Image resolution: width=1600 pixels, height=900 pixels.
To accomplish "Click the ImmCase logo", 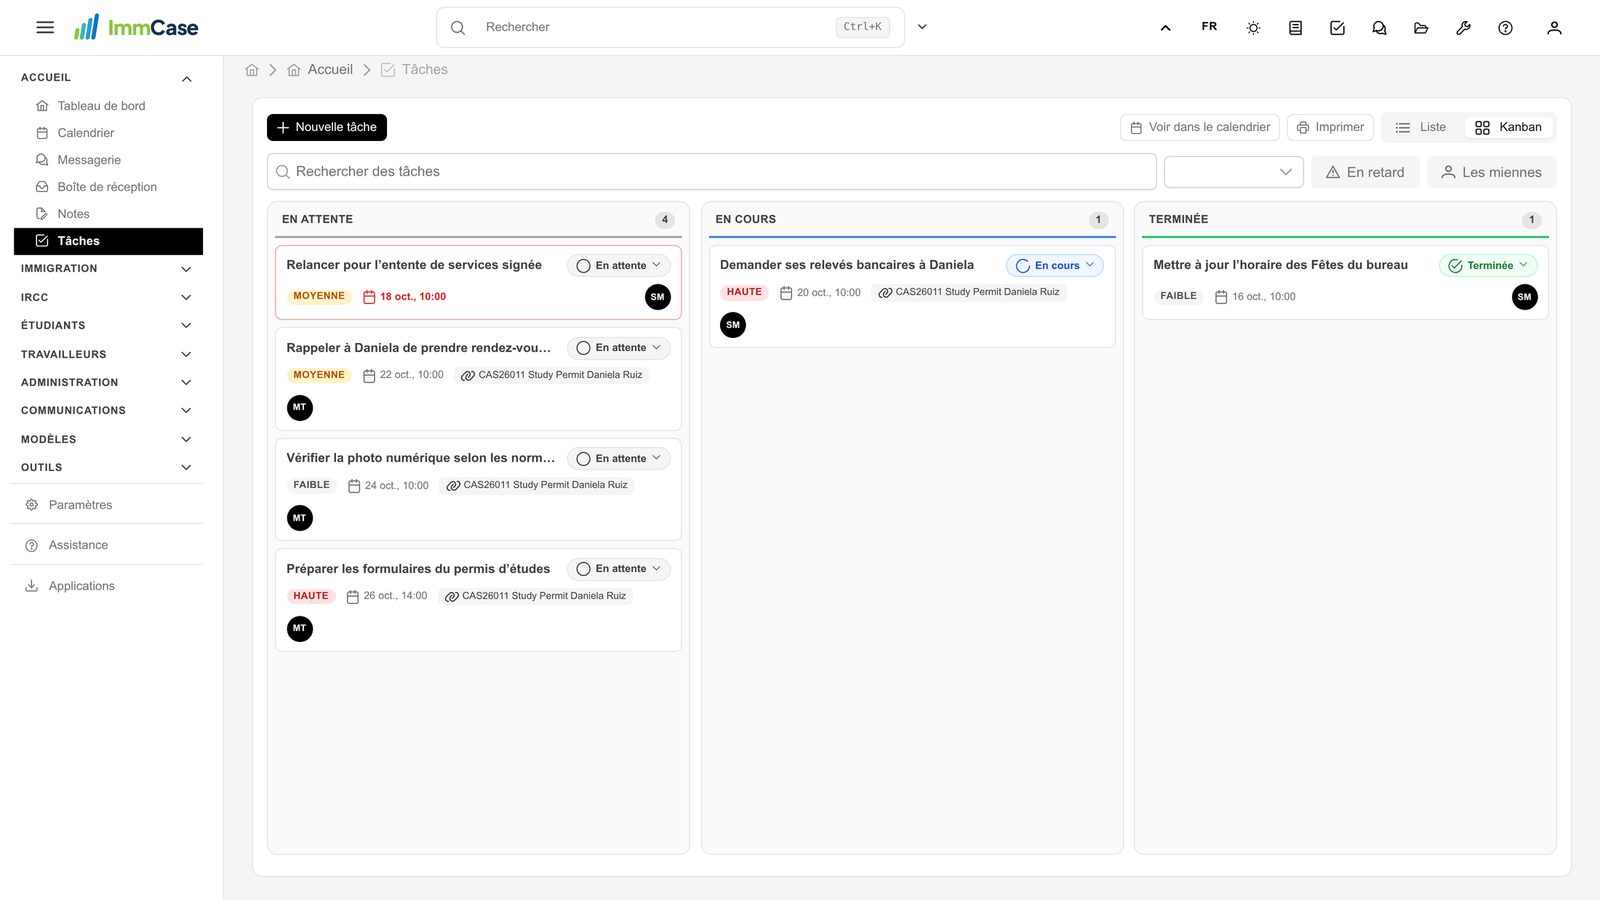I will (x=136, y=27).
